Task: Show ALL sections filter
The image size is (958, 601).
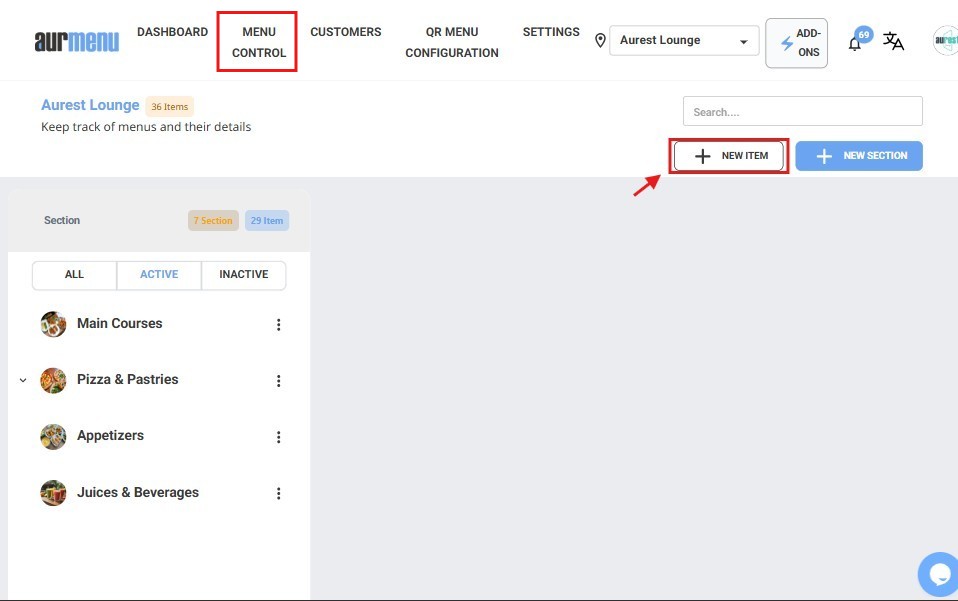Action: (75, 275)
